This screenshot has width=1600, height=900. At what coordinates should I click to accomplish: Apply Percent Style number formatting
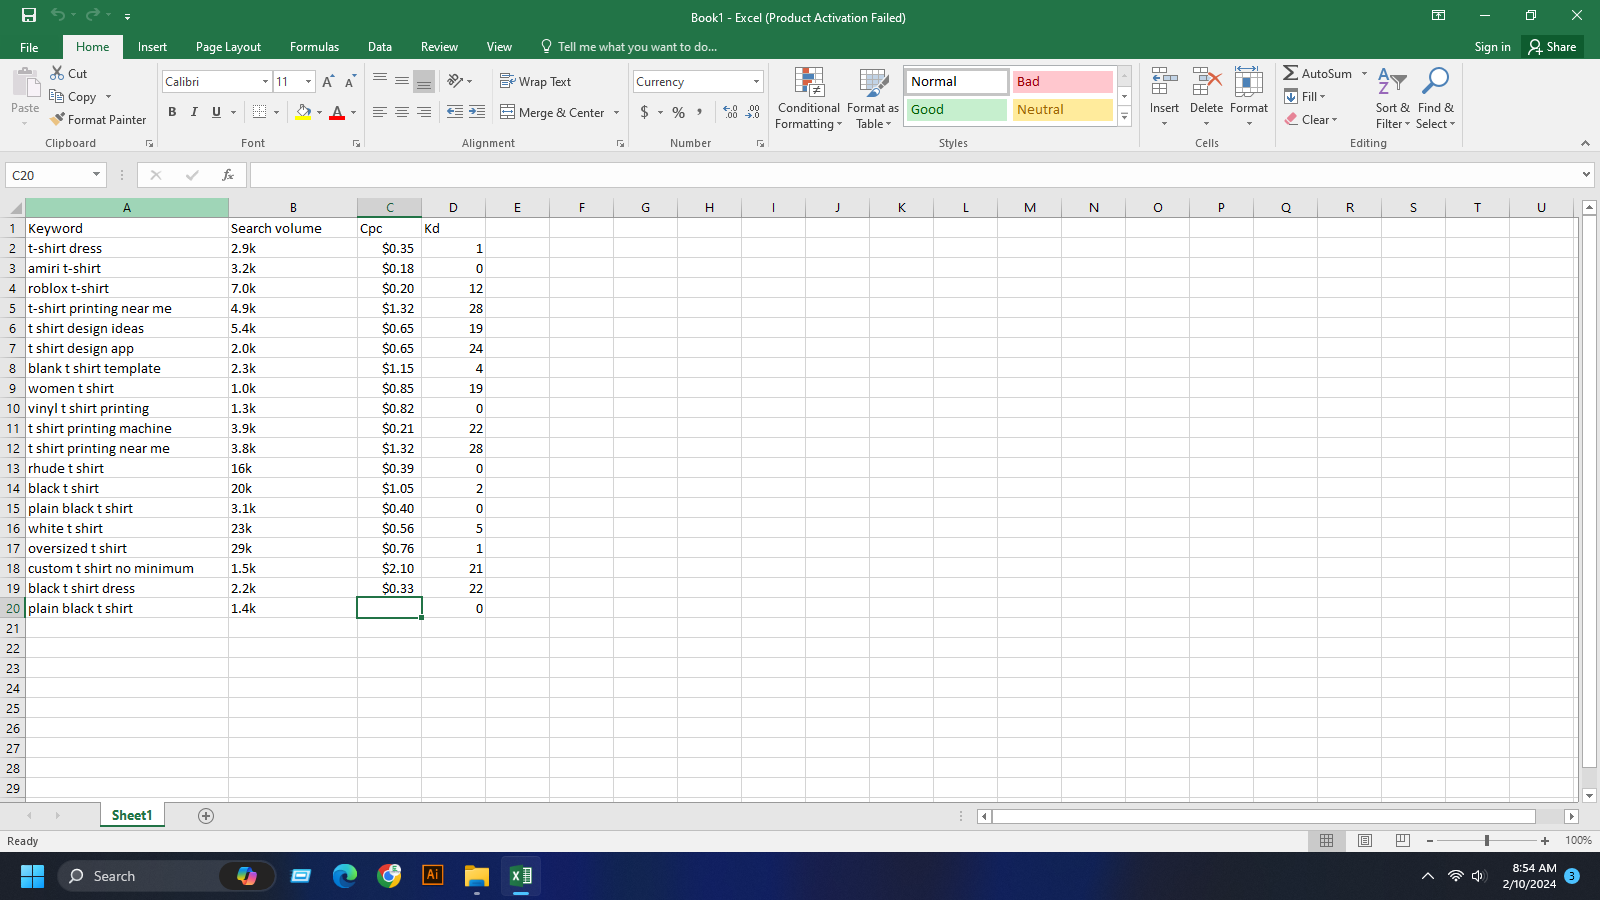[x=678, y=112]
